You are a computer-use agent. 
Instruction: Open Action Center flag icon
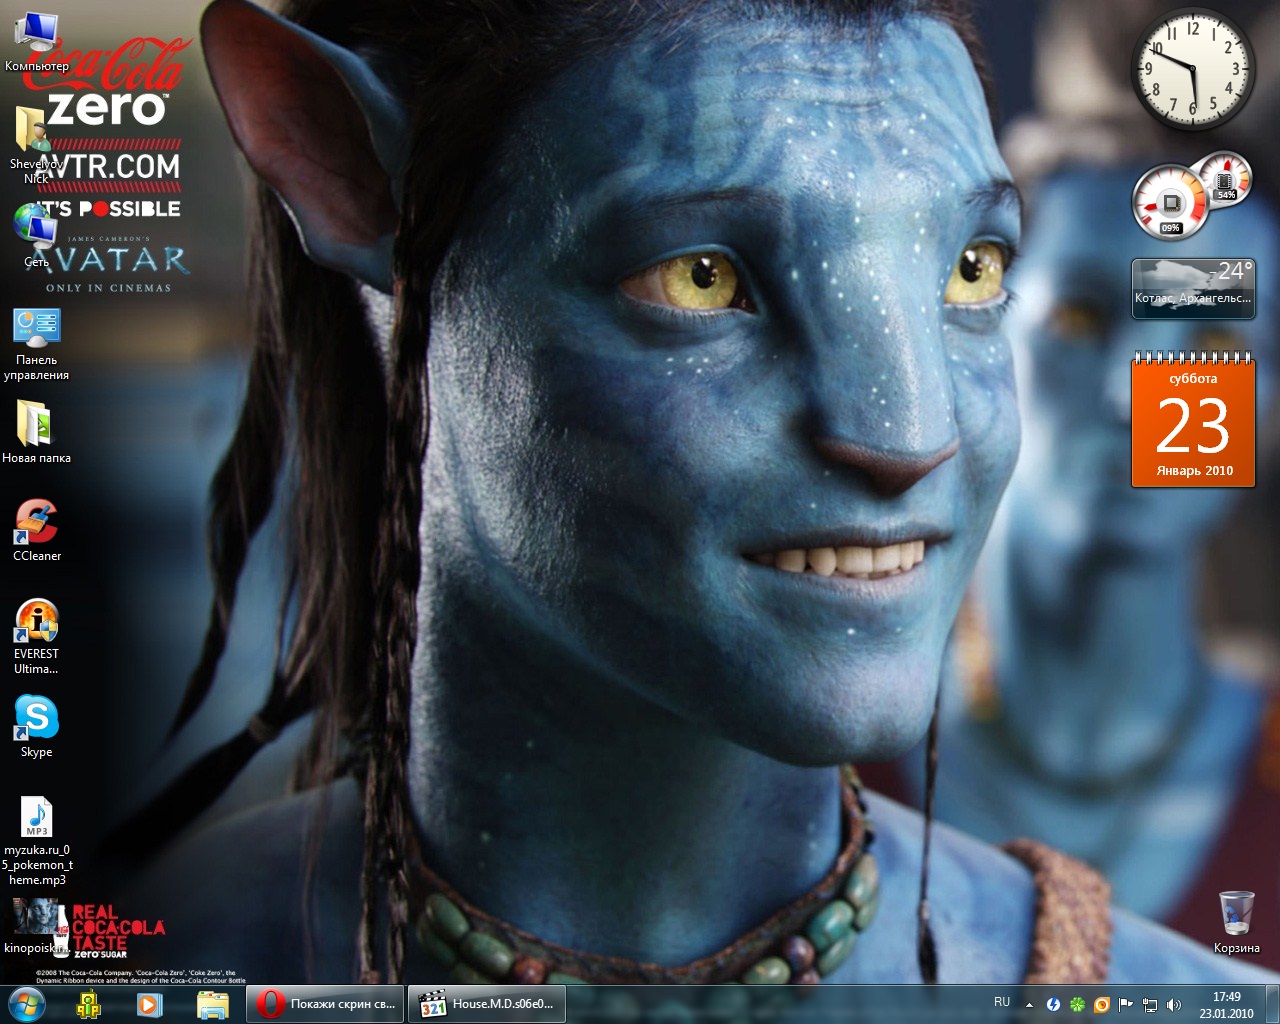pyautogui.click(x=1125, y=1005)
